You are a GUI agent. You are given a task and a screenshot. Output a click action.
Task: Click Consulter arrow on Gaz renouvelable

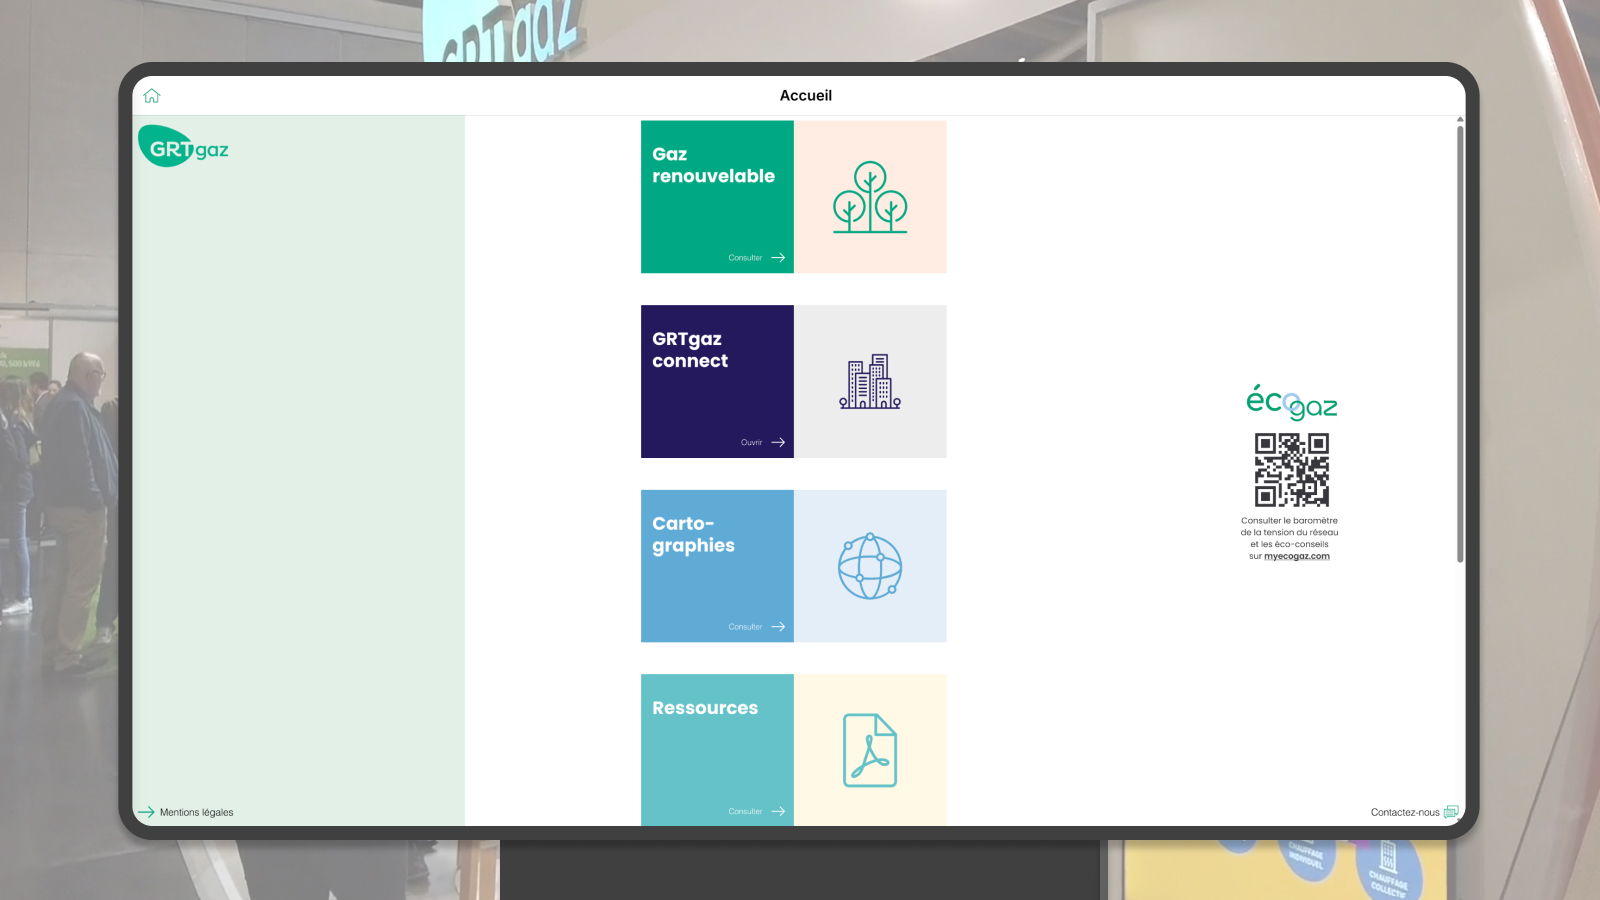(778, 258)
